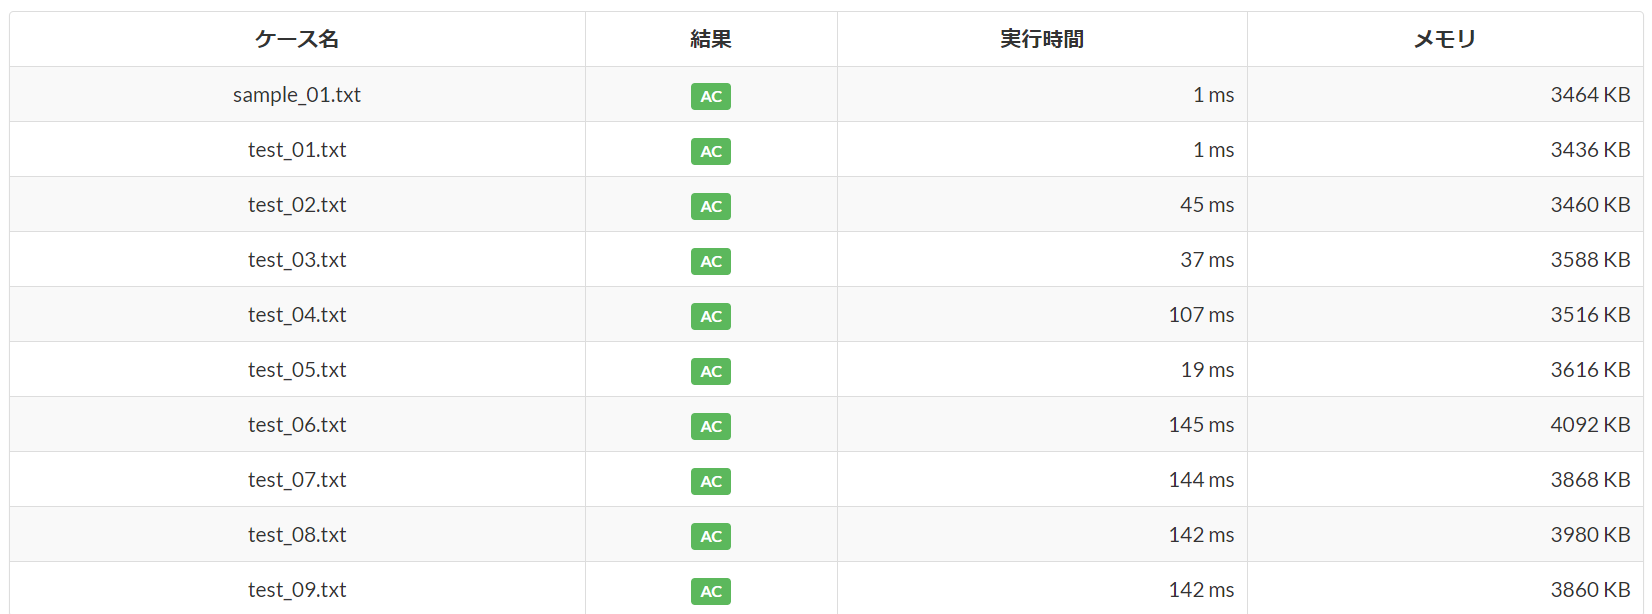
Task: Click the メモリ column header
Action: click(x=1445, y=39)
